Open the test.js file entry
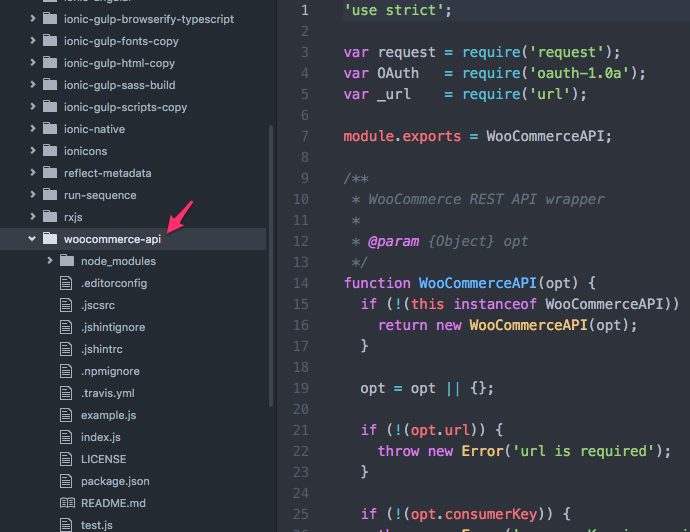 (x=97, y=525)
